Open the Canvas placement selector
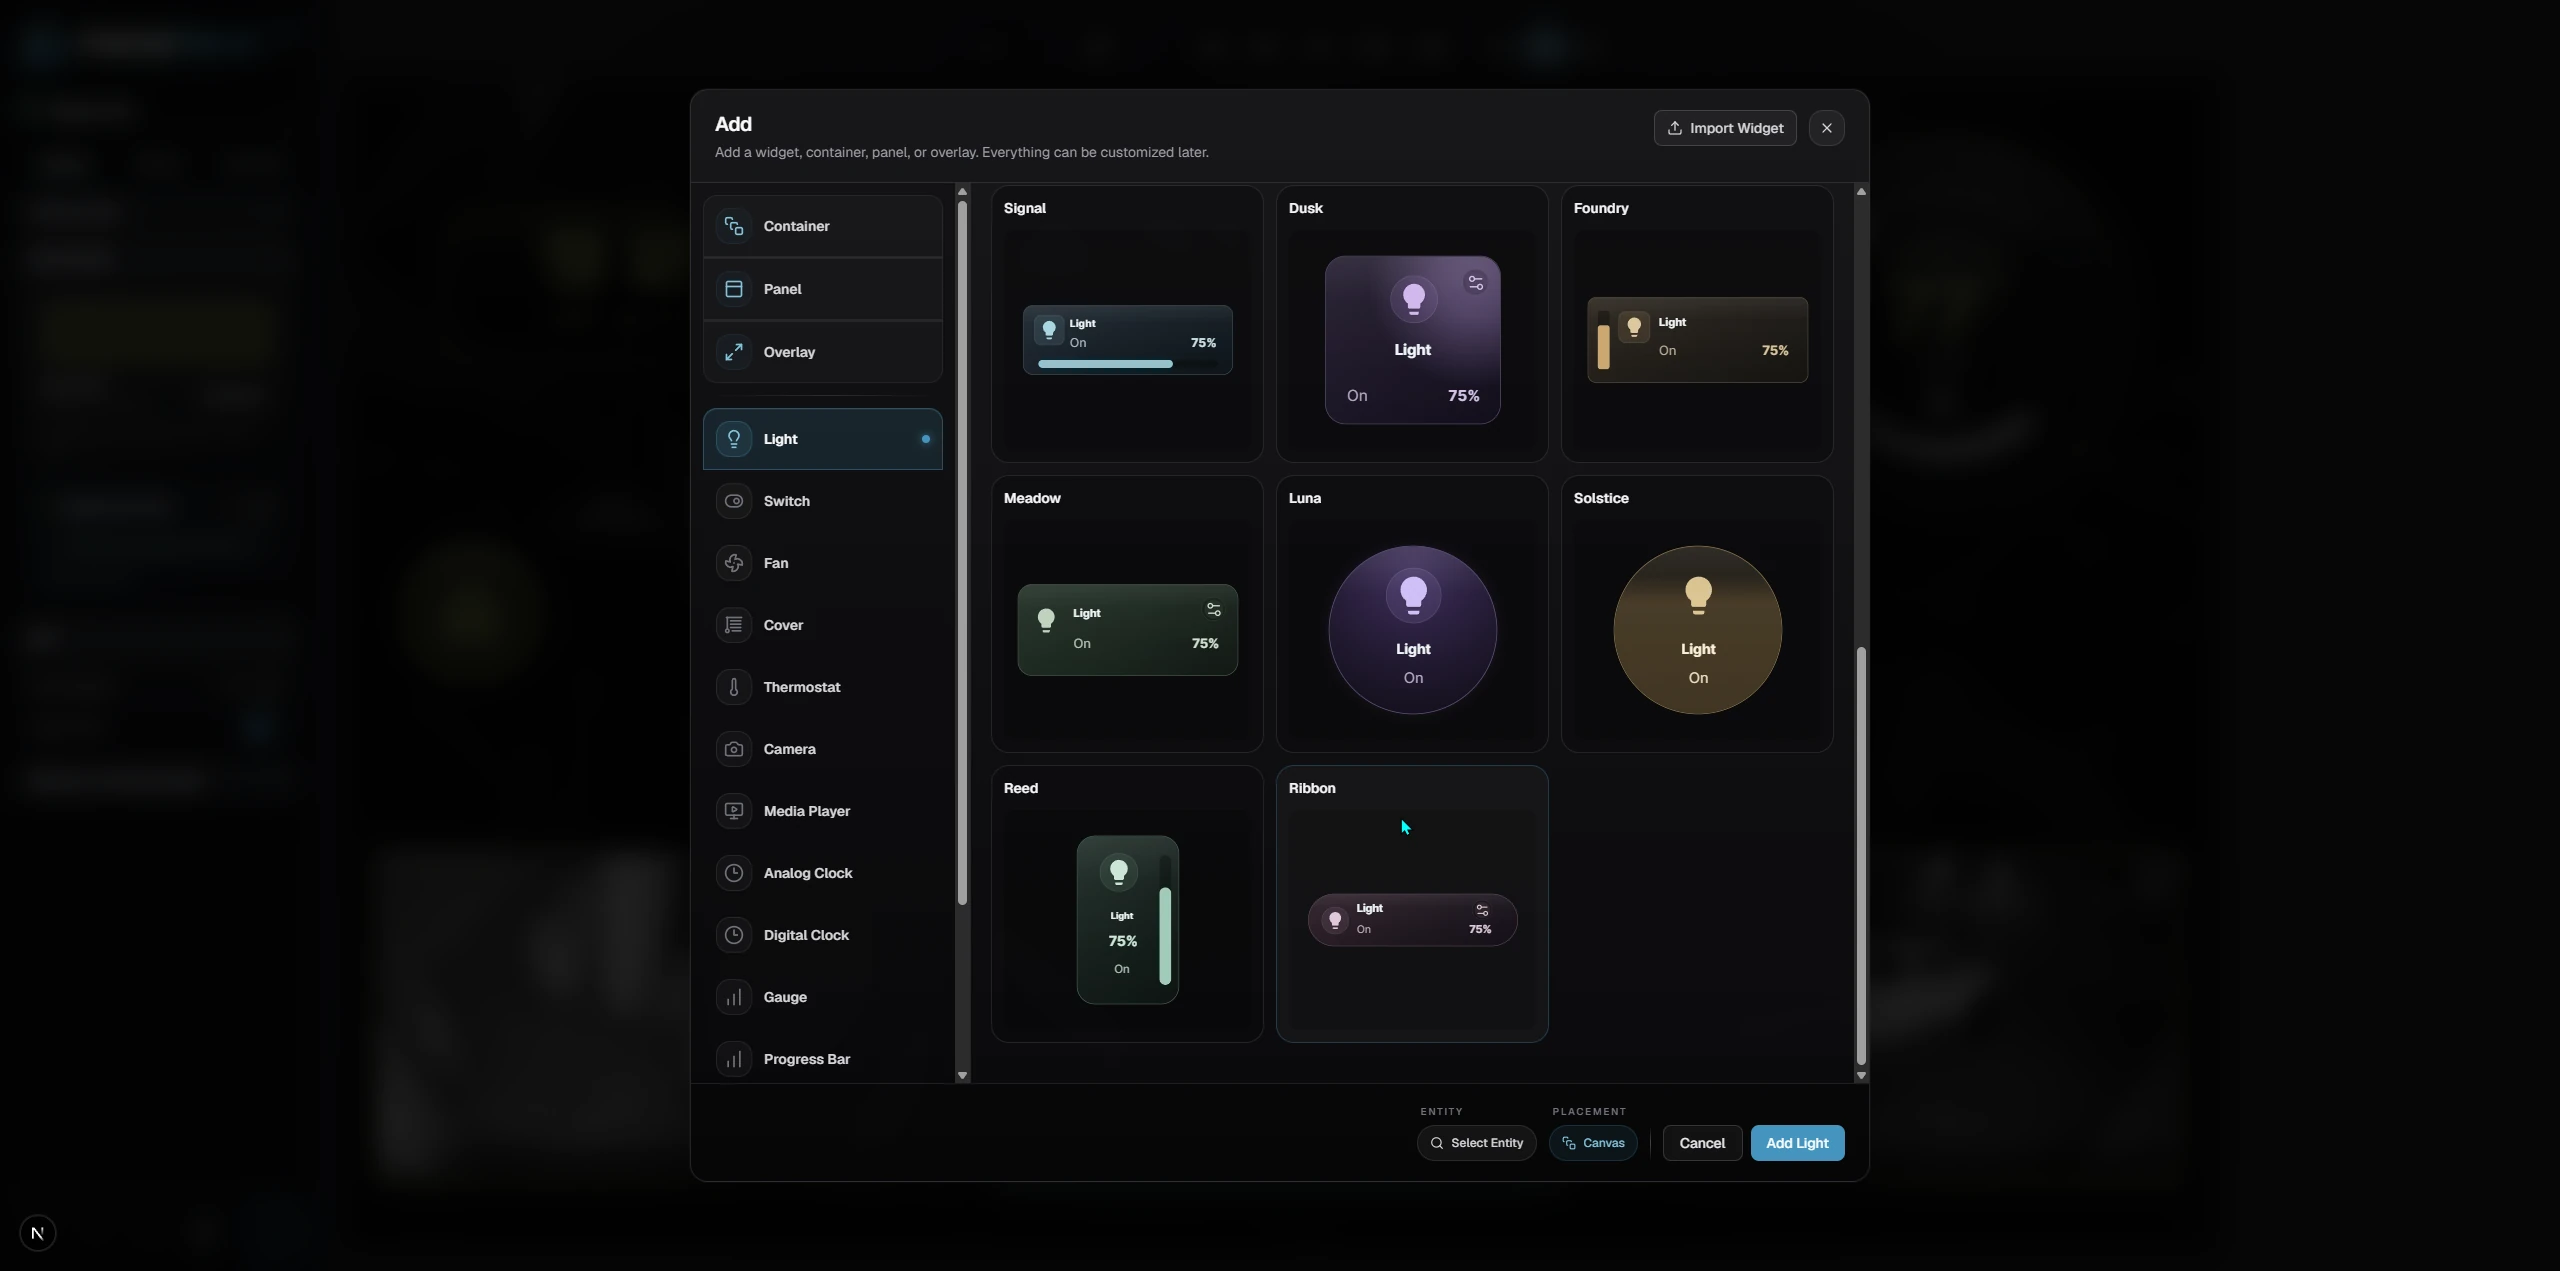 click(x=1593, y=1143)
